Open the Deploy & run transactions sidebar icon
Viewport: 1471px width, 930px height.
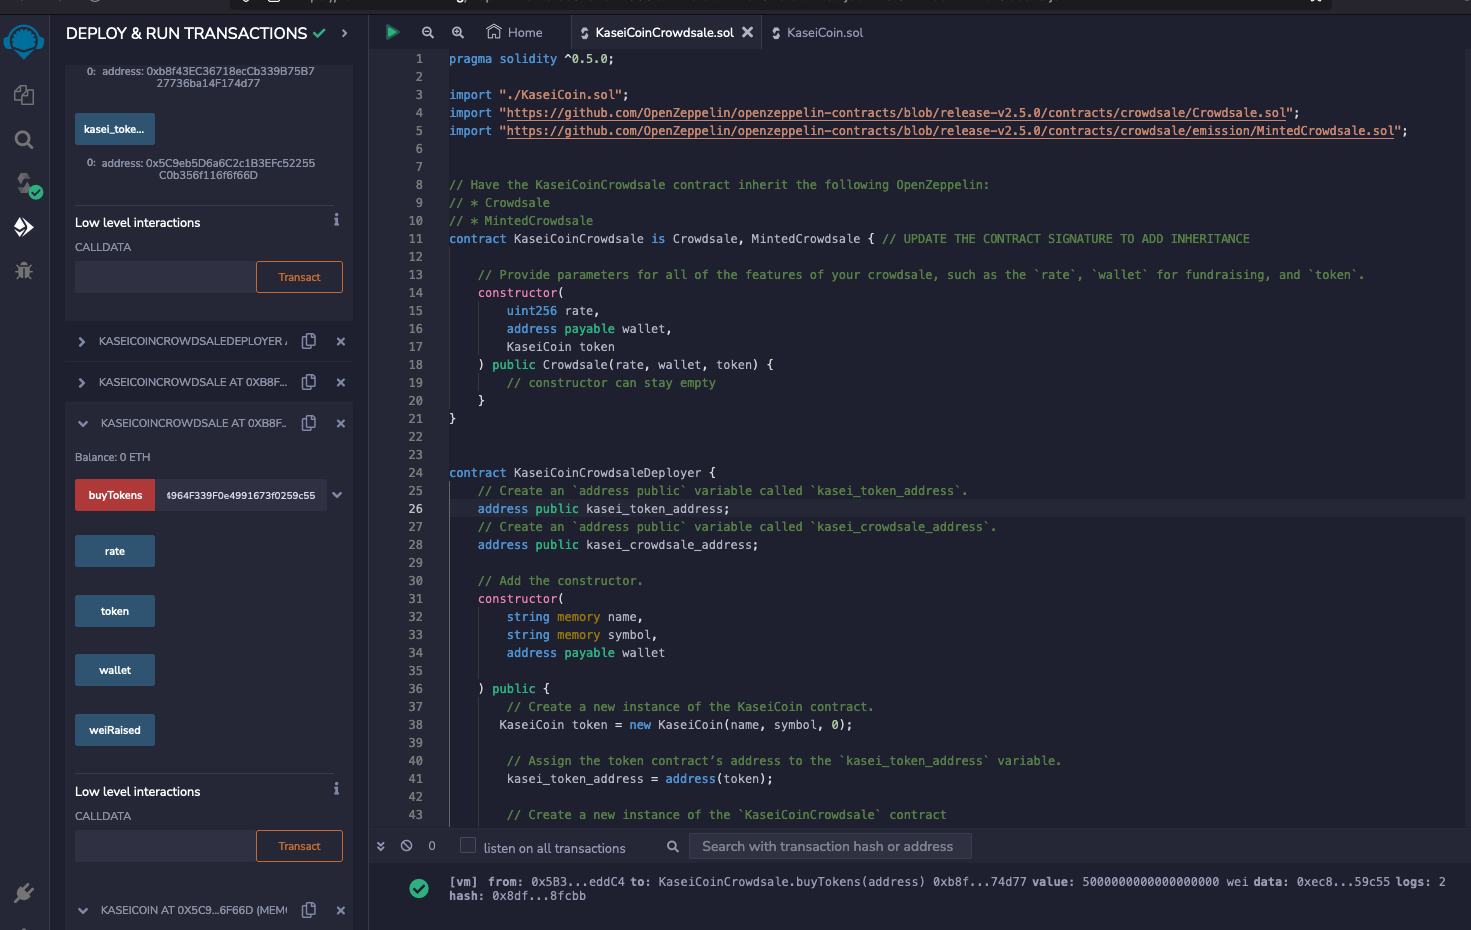click(24, 227)
